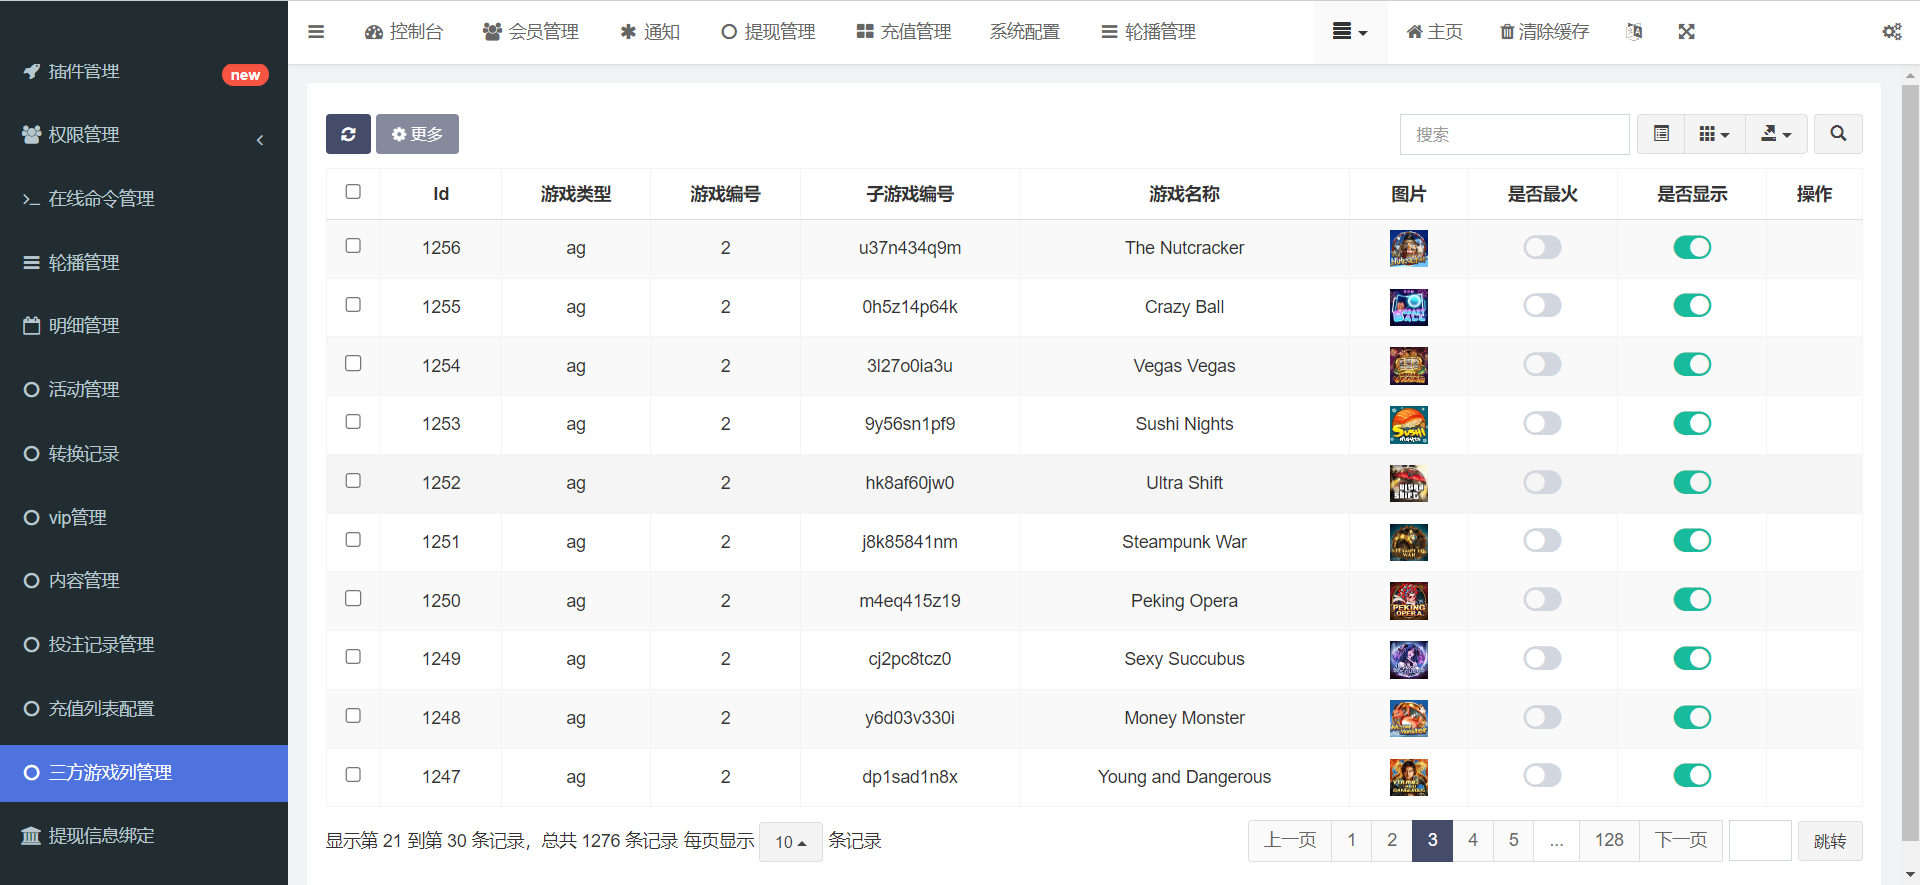Toggle table card view icon

point(1661,134)
